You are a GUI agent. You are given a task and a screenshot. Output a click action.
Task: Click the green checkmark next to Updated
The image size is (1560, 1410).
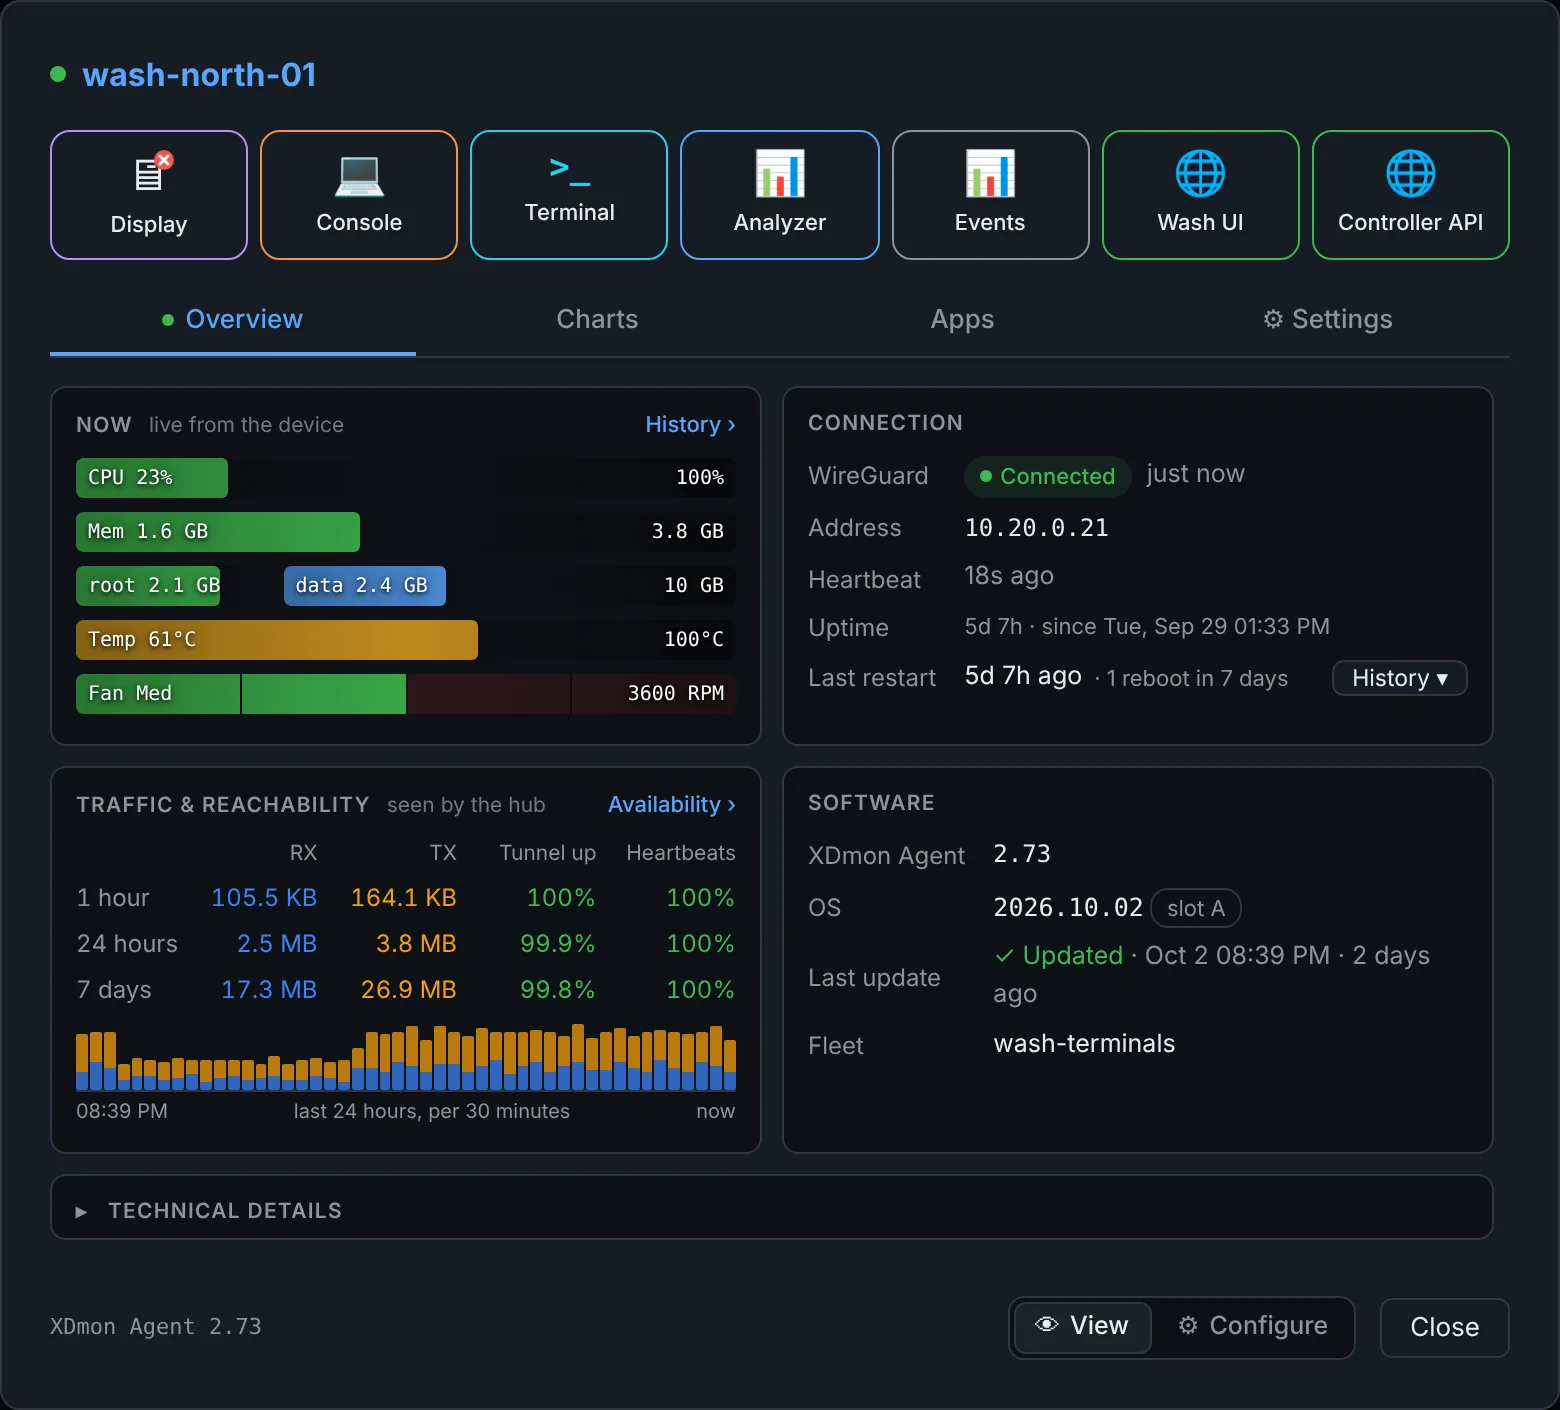point(1004,956)
